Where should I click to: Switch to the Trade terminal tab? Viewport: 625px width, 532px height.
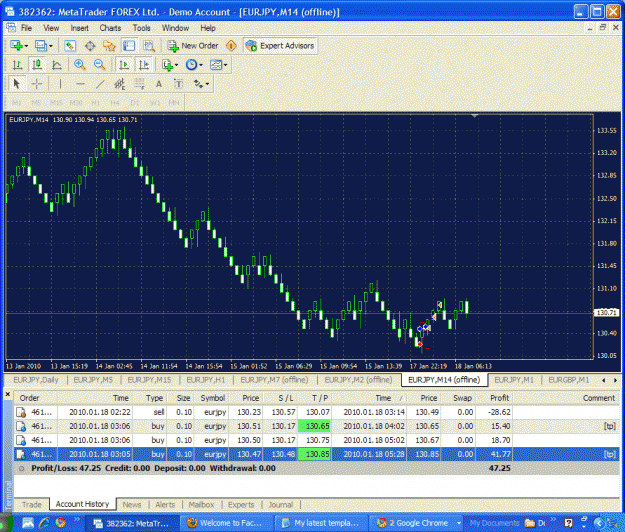click(32, 504)
